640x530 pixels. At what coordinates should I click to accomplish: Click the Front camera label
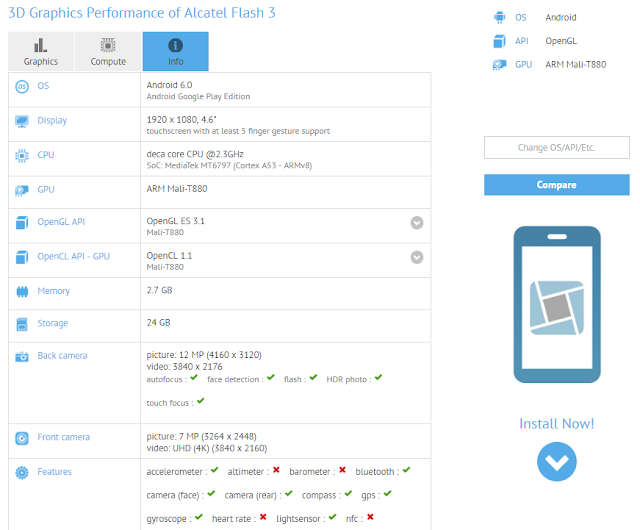coord(64,437)
